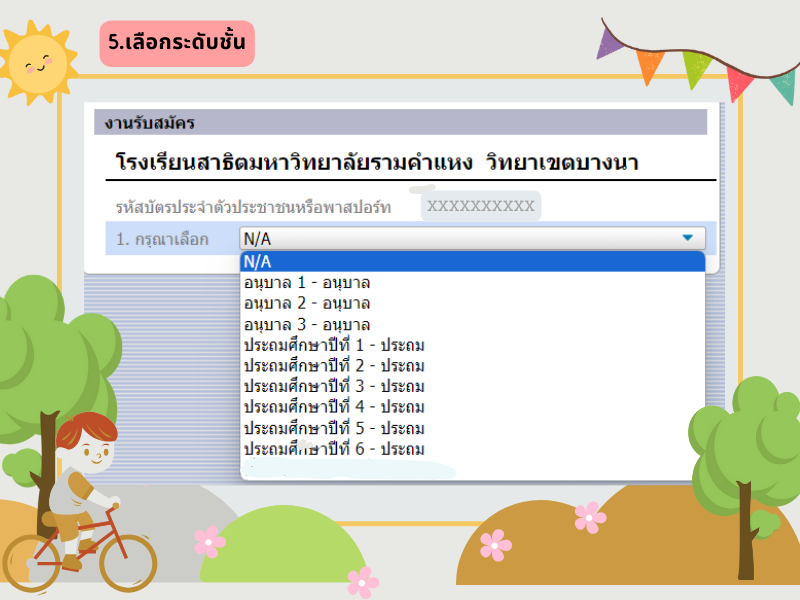Image resolution: width=800 pixels, height=600 pixels.
Task: Select ประถมศึกษาปีที่ 5 - ประถม option
Action: [472, 428]
